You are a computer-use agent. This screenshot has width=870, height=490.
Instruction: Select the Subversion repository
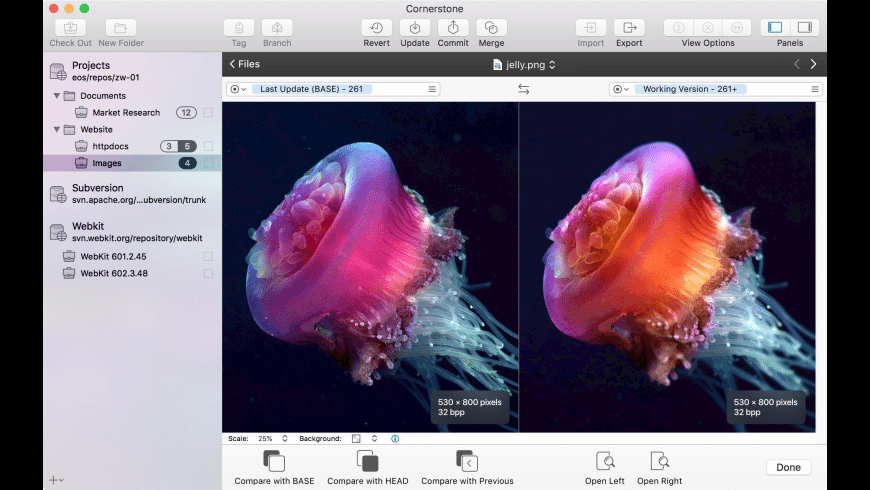(132, 194)
